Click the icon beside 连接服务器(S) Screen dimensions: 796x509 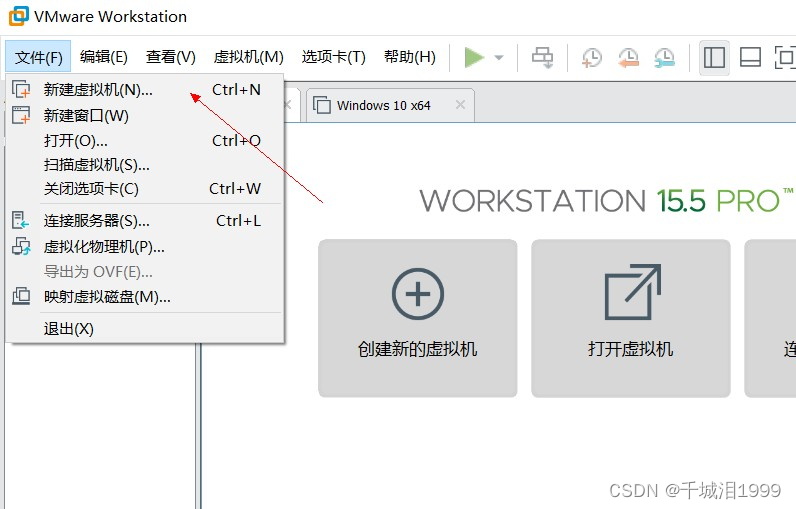click(21, 220)
